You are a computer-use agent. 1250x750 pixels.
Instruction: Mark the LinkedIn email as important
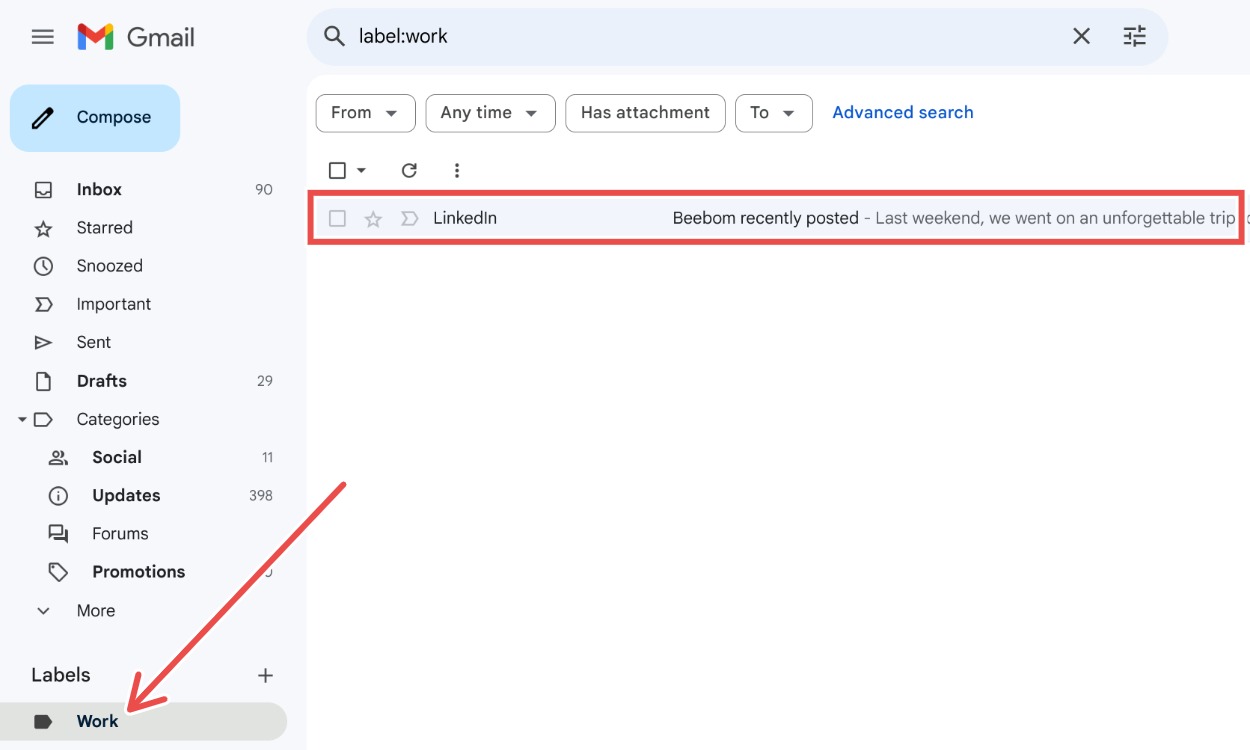click(x=408, y=217)
